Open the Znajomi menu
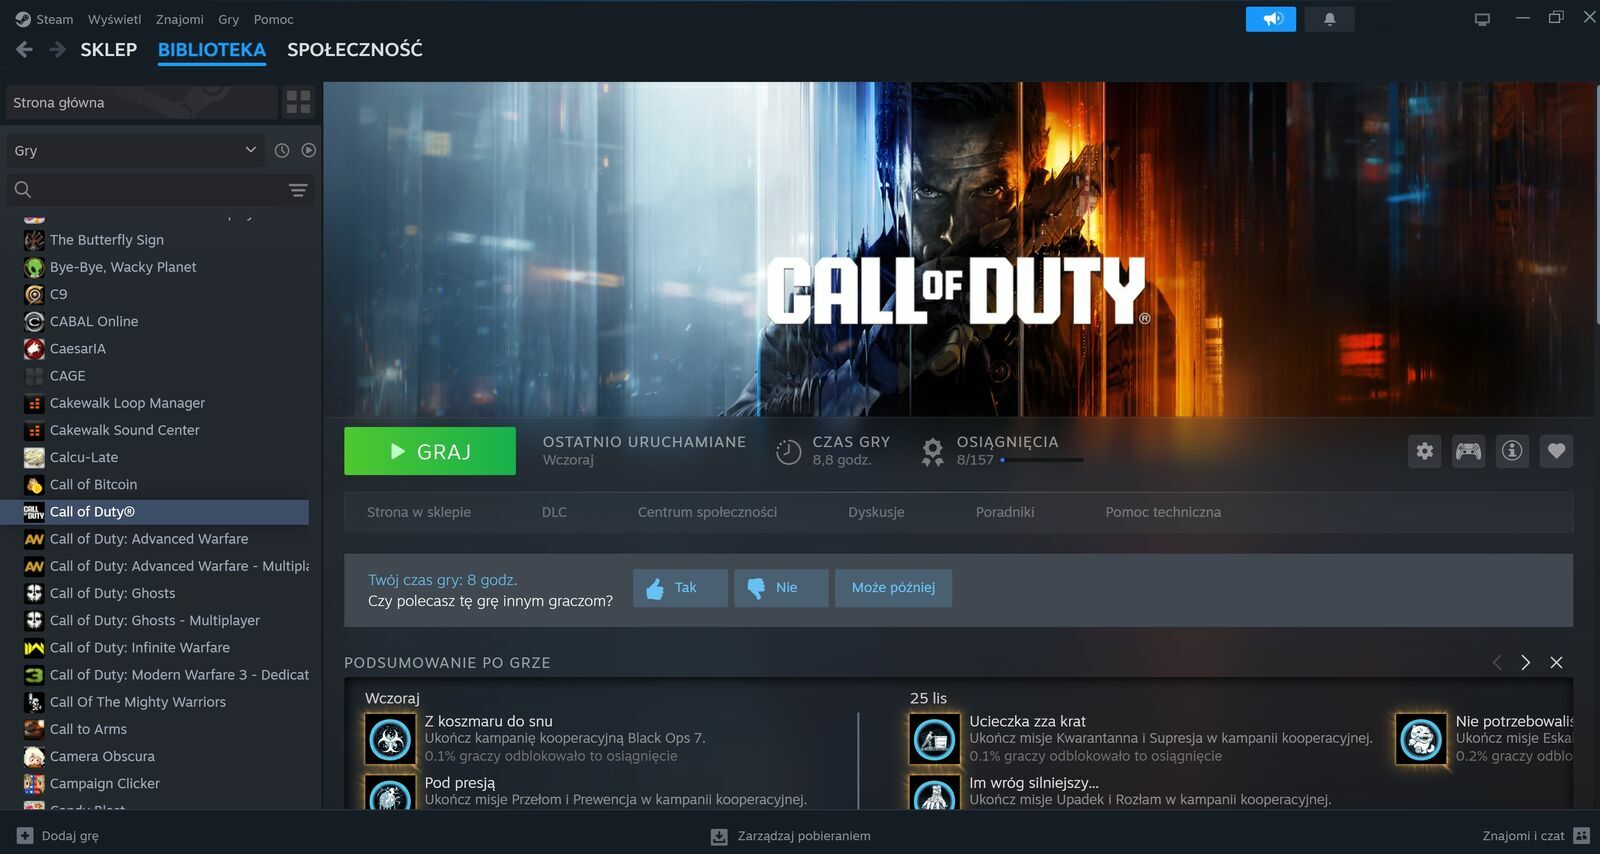1600x854 pixels. [x=179, y=19]
